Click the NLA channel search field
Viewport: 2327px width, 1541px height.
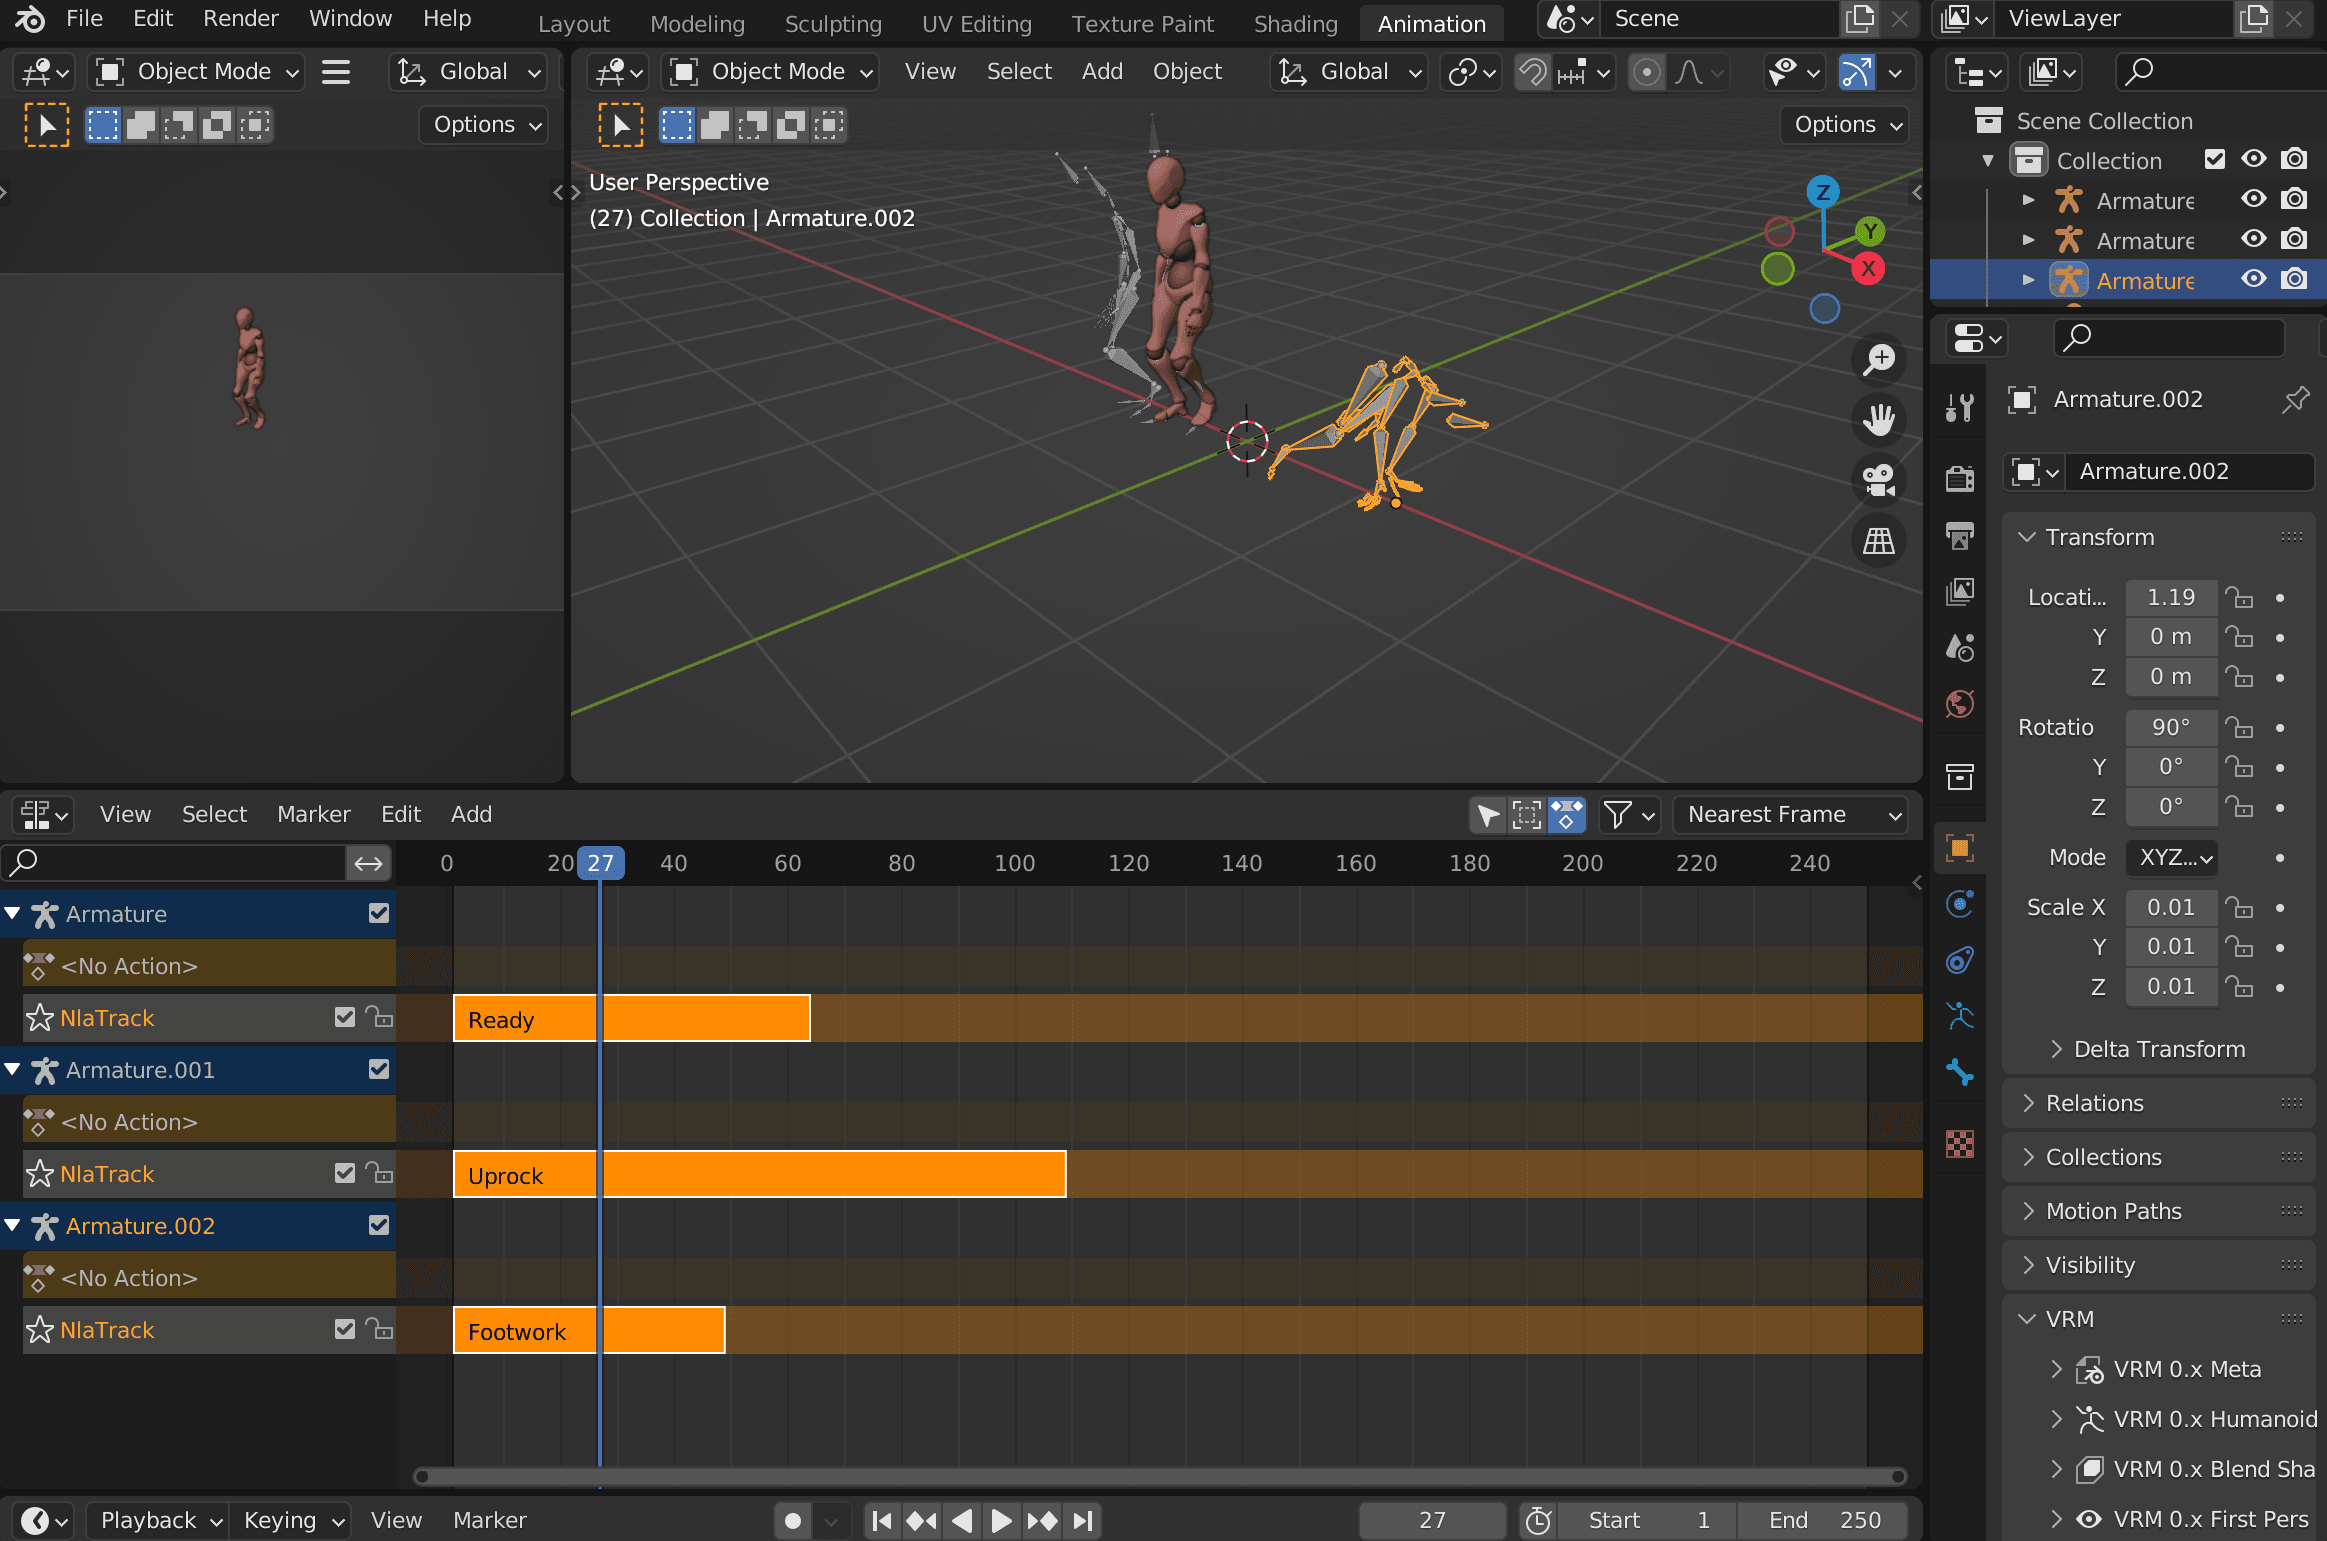[173, 863]
